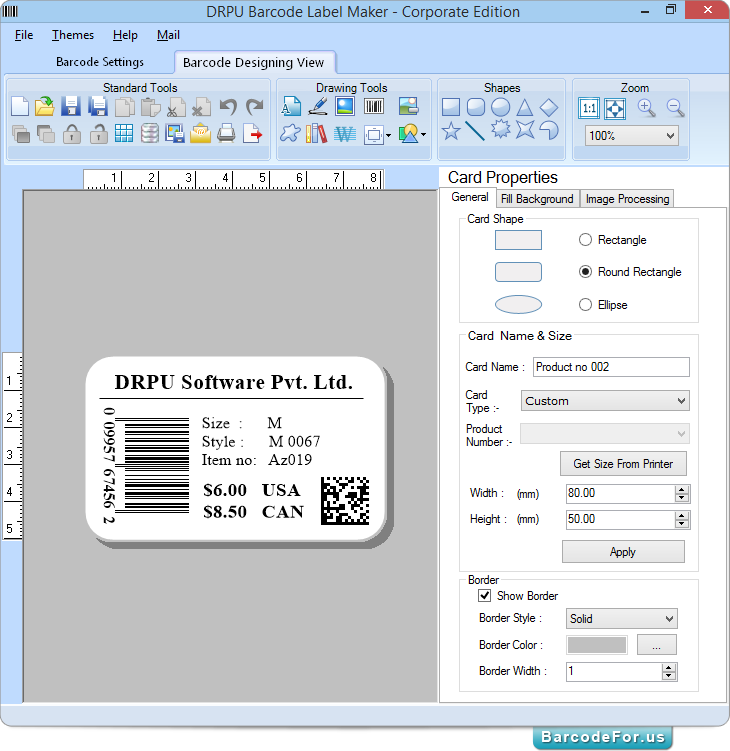Increase Border Width with up arrow
Viewport: 730px width, 751px height.
(669, 668)
